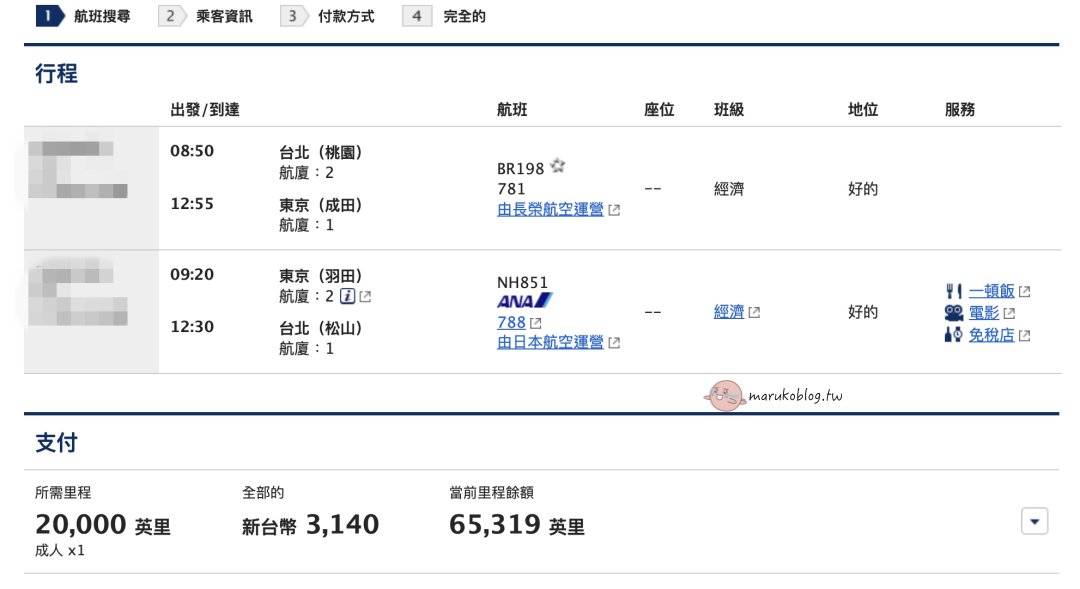The height and width of the screenshot is (589, 1080).
Task: Click external link icon after 電影
Action: [x=1010, y=313]
